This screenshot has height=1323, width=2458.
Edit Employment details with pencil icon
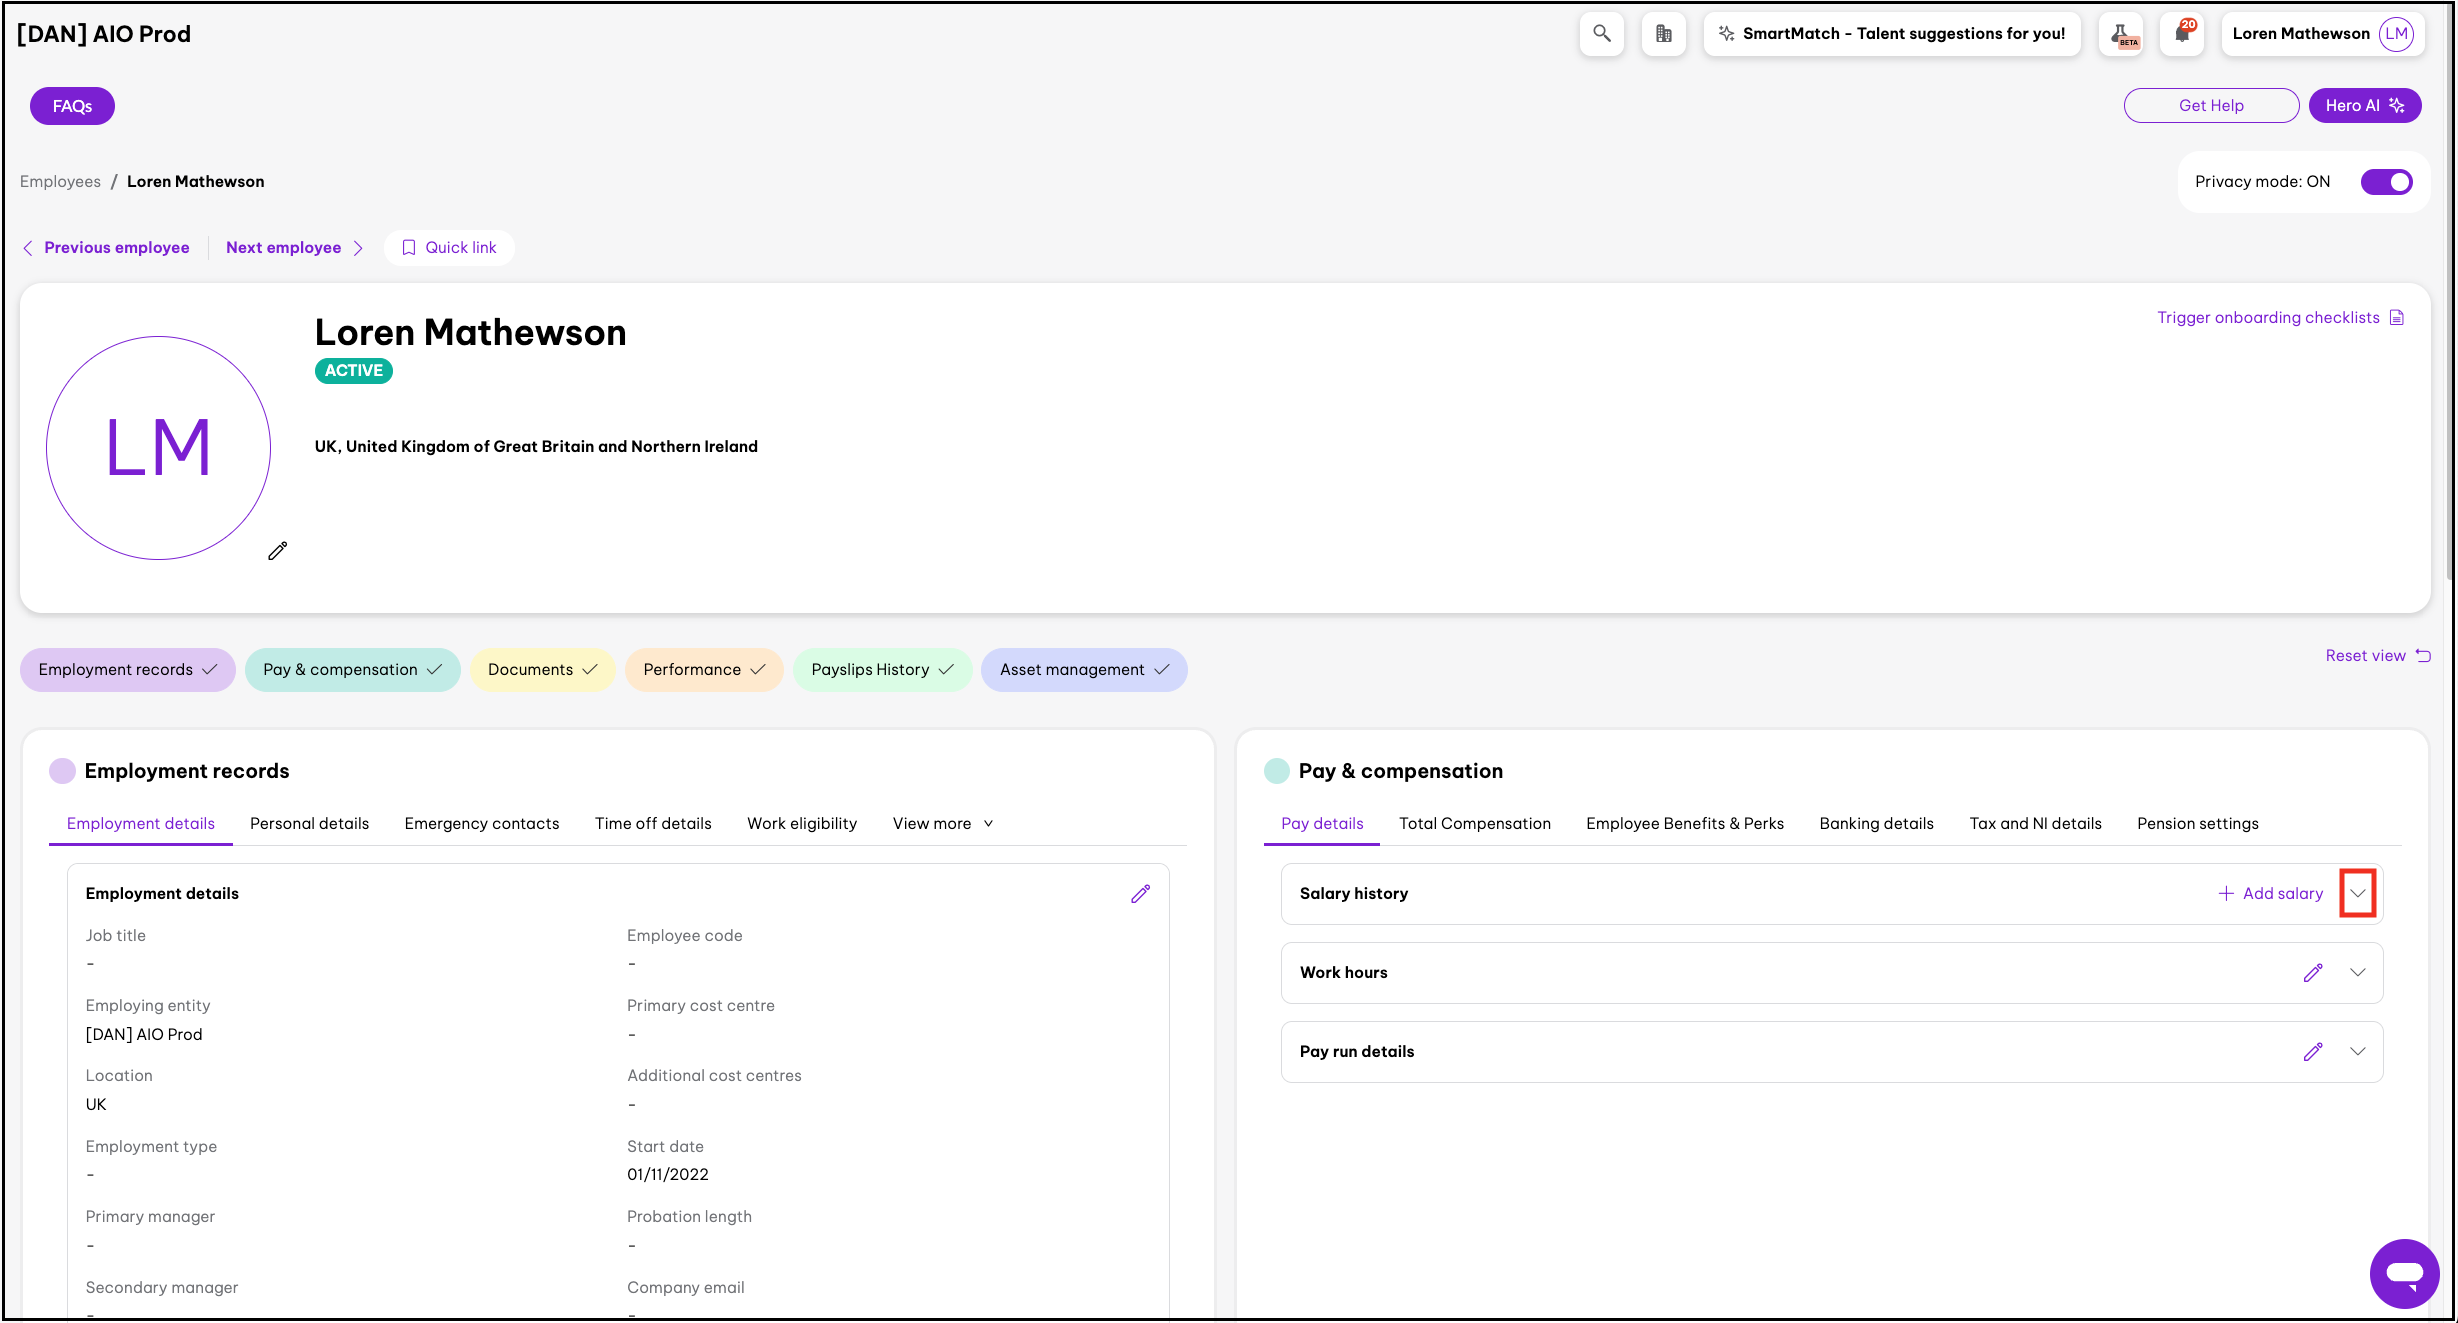[1140, 894]
